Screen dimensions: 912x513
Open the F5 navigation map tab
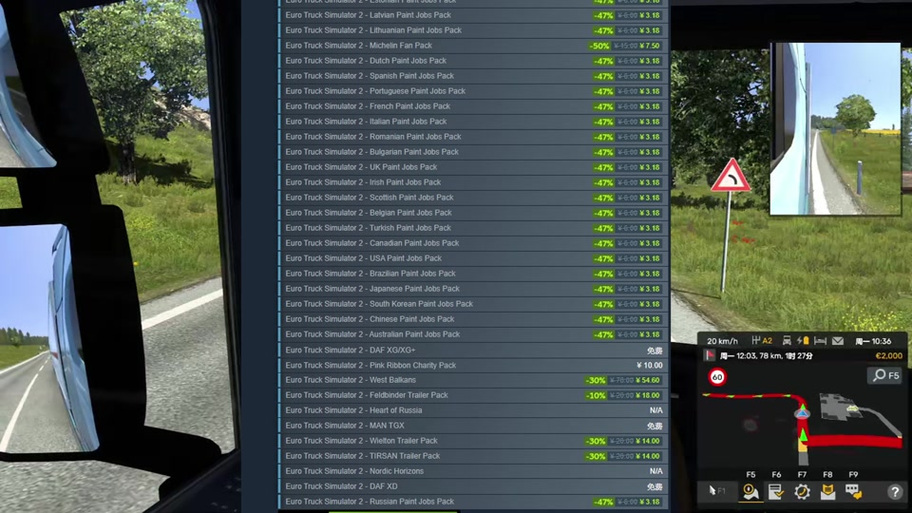[x=751, y=491]
